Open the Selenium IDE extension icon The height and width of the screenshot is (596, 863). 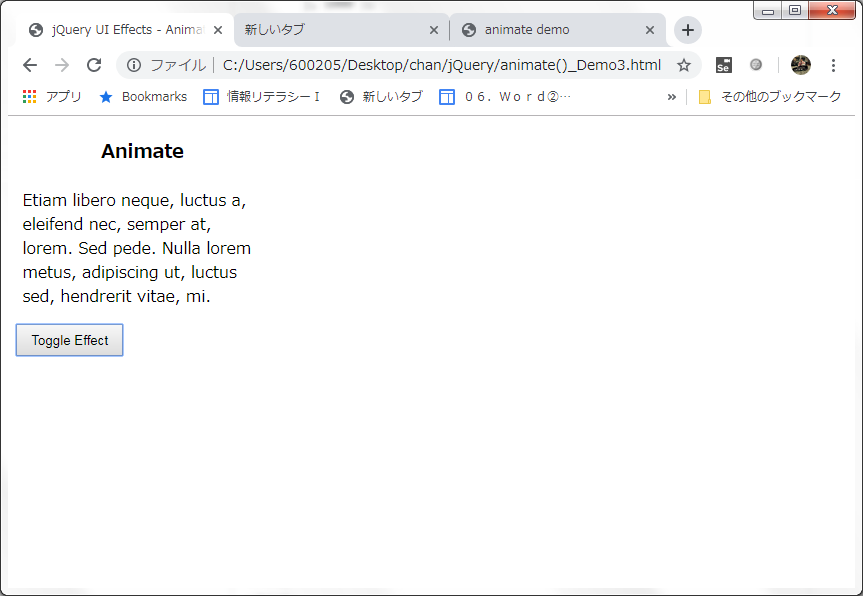pyautogui.click(x=723, y=65)
